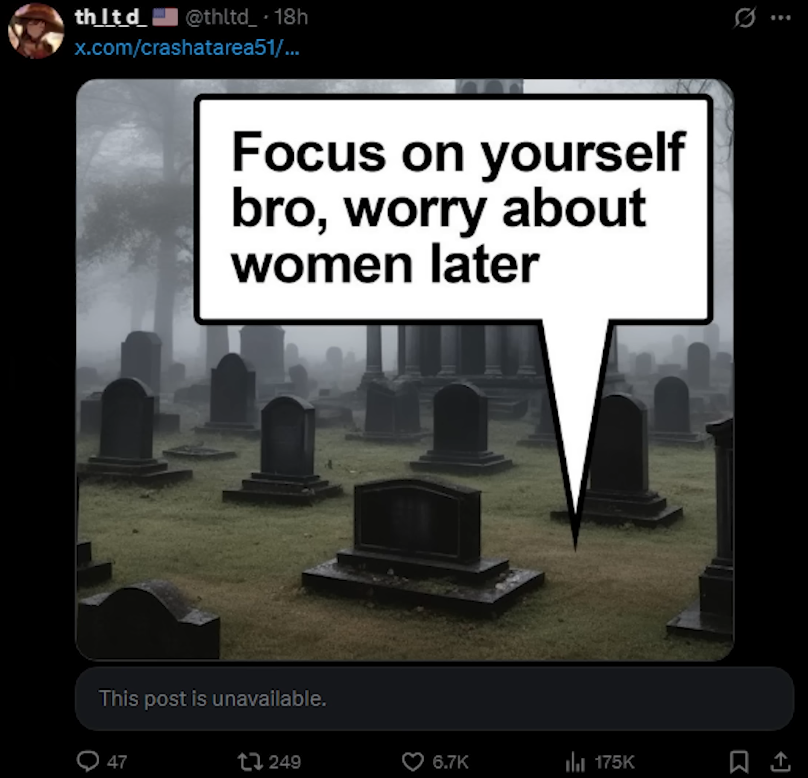808x778 pixels.
Task: Click the 175K views count
Action: pyautogui.click(x=614, y=762)
